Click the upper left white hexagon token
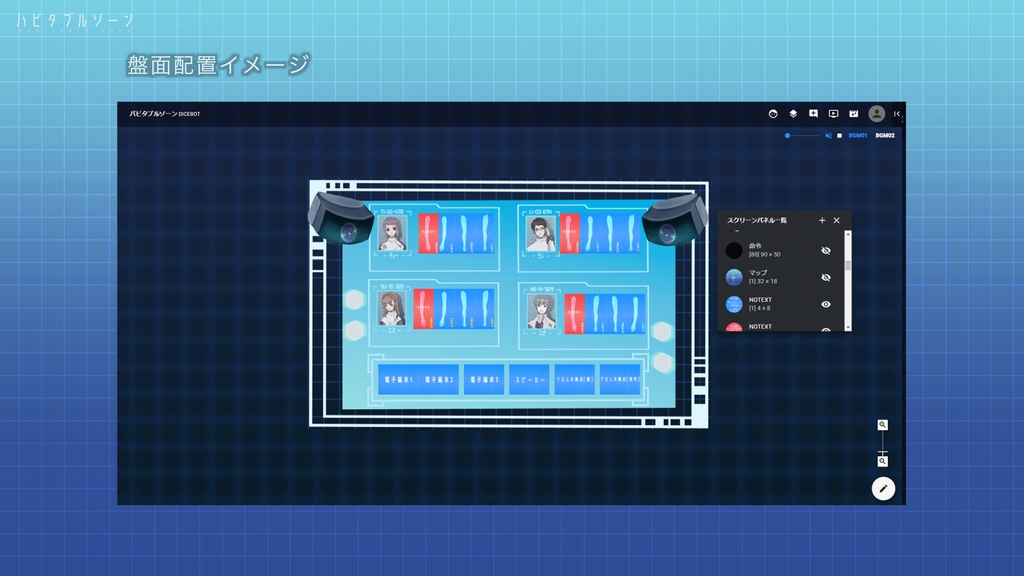The image size is (1024, 576). 355,300
